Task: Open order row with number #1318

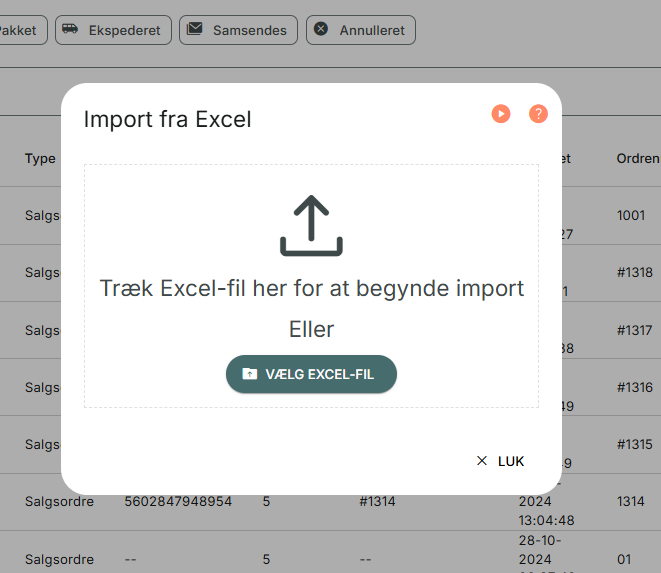Action: tap(635, 272)
